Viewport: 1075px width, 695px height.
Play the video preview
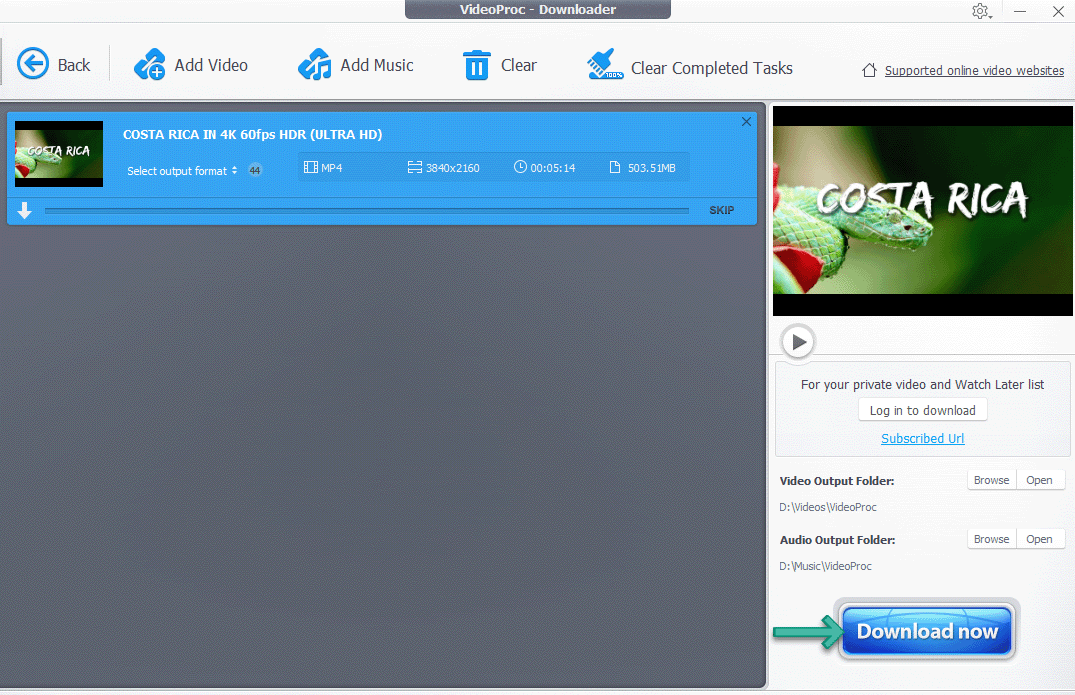798,341
